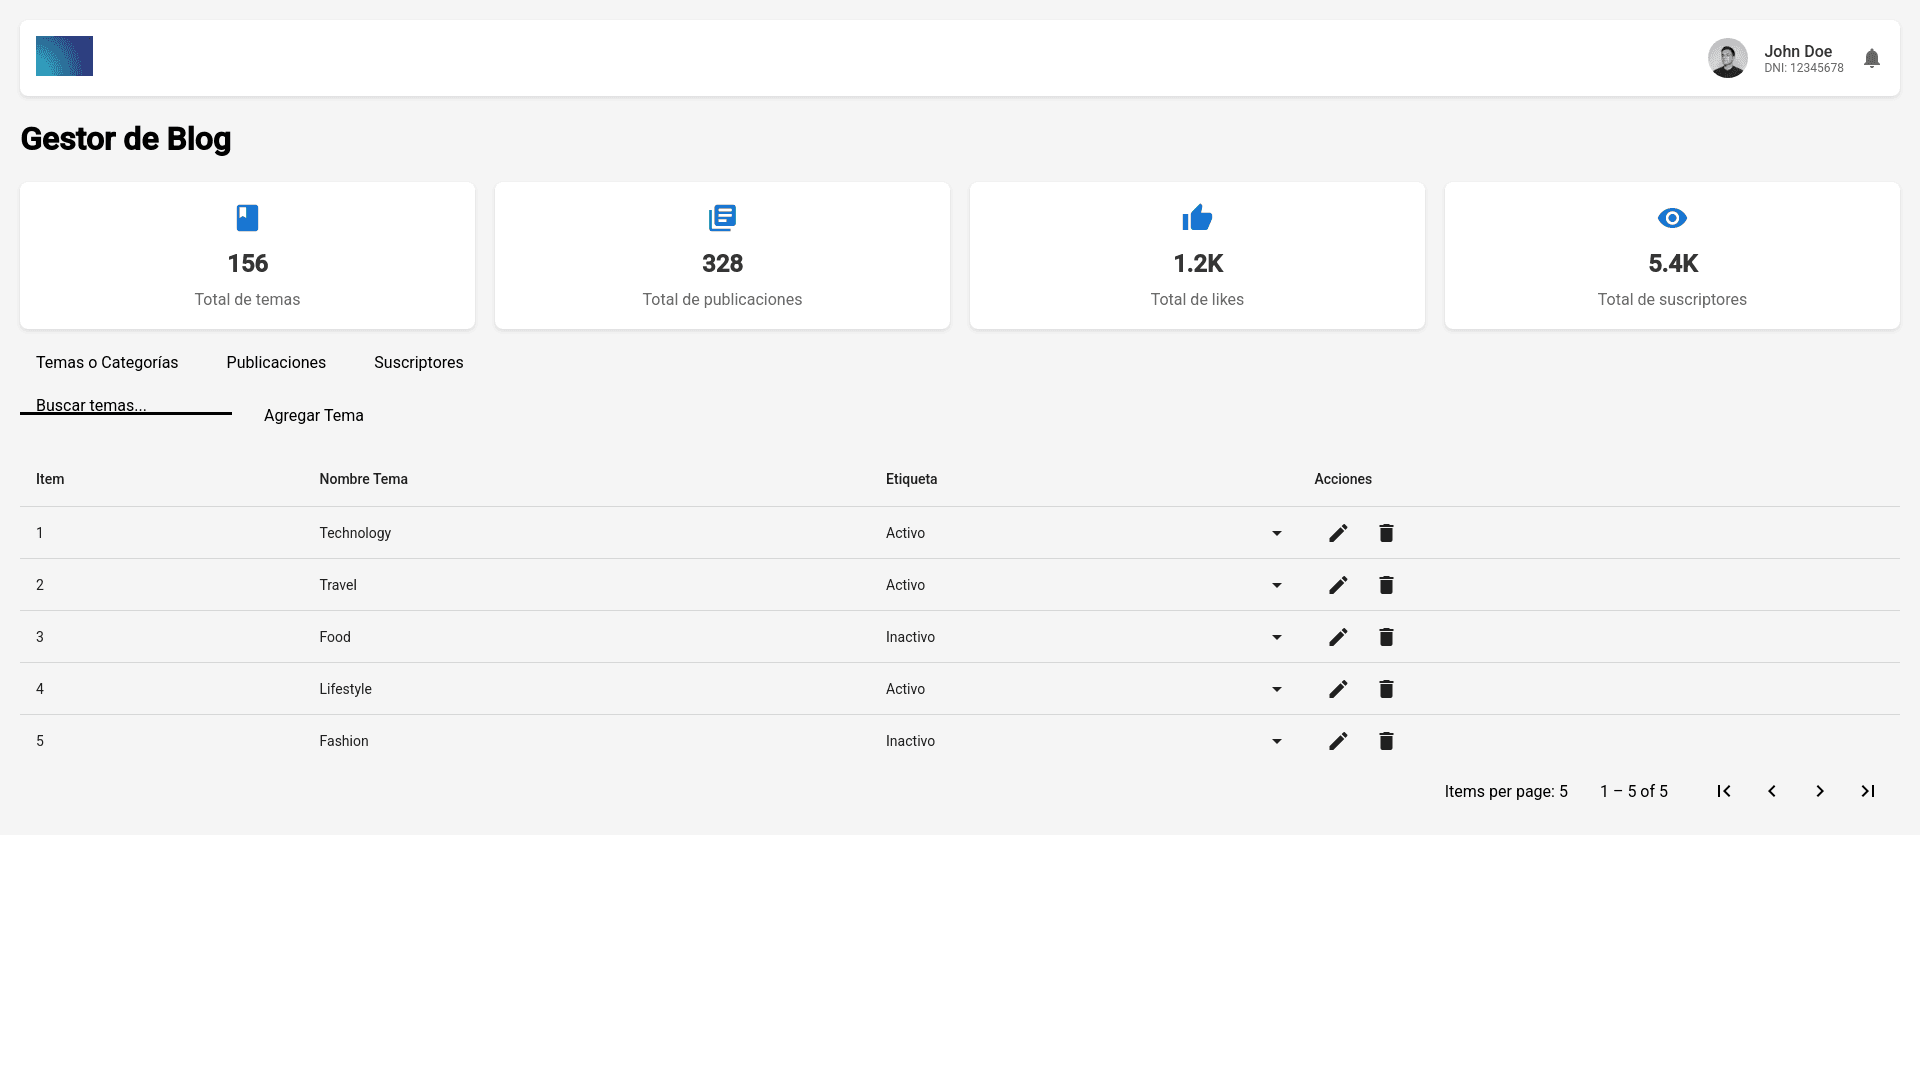Click the subscribers eye icon
The width and height of the screenshot is (1920, 1080).
click(1671, 218)
